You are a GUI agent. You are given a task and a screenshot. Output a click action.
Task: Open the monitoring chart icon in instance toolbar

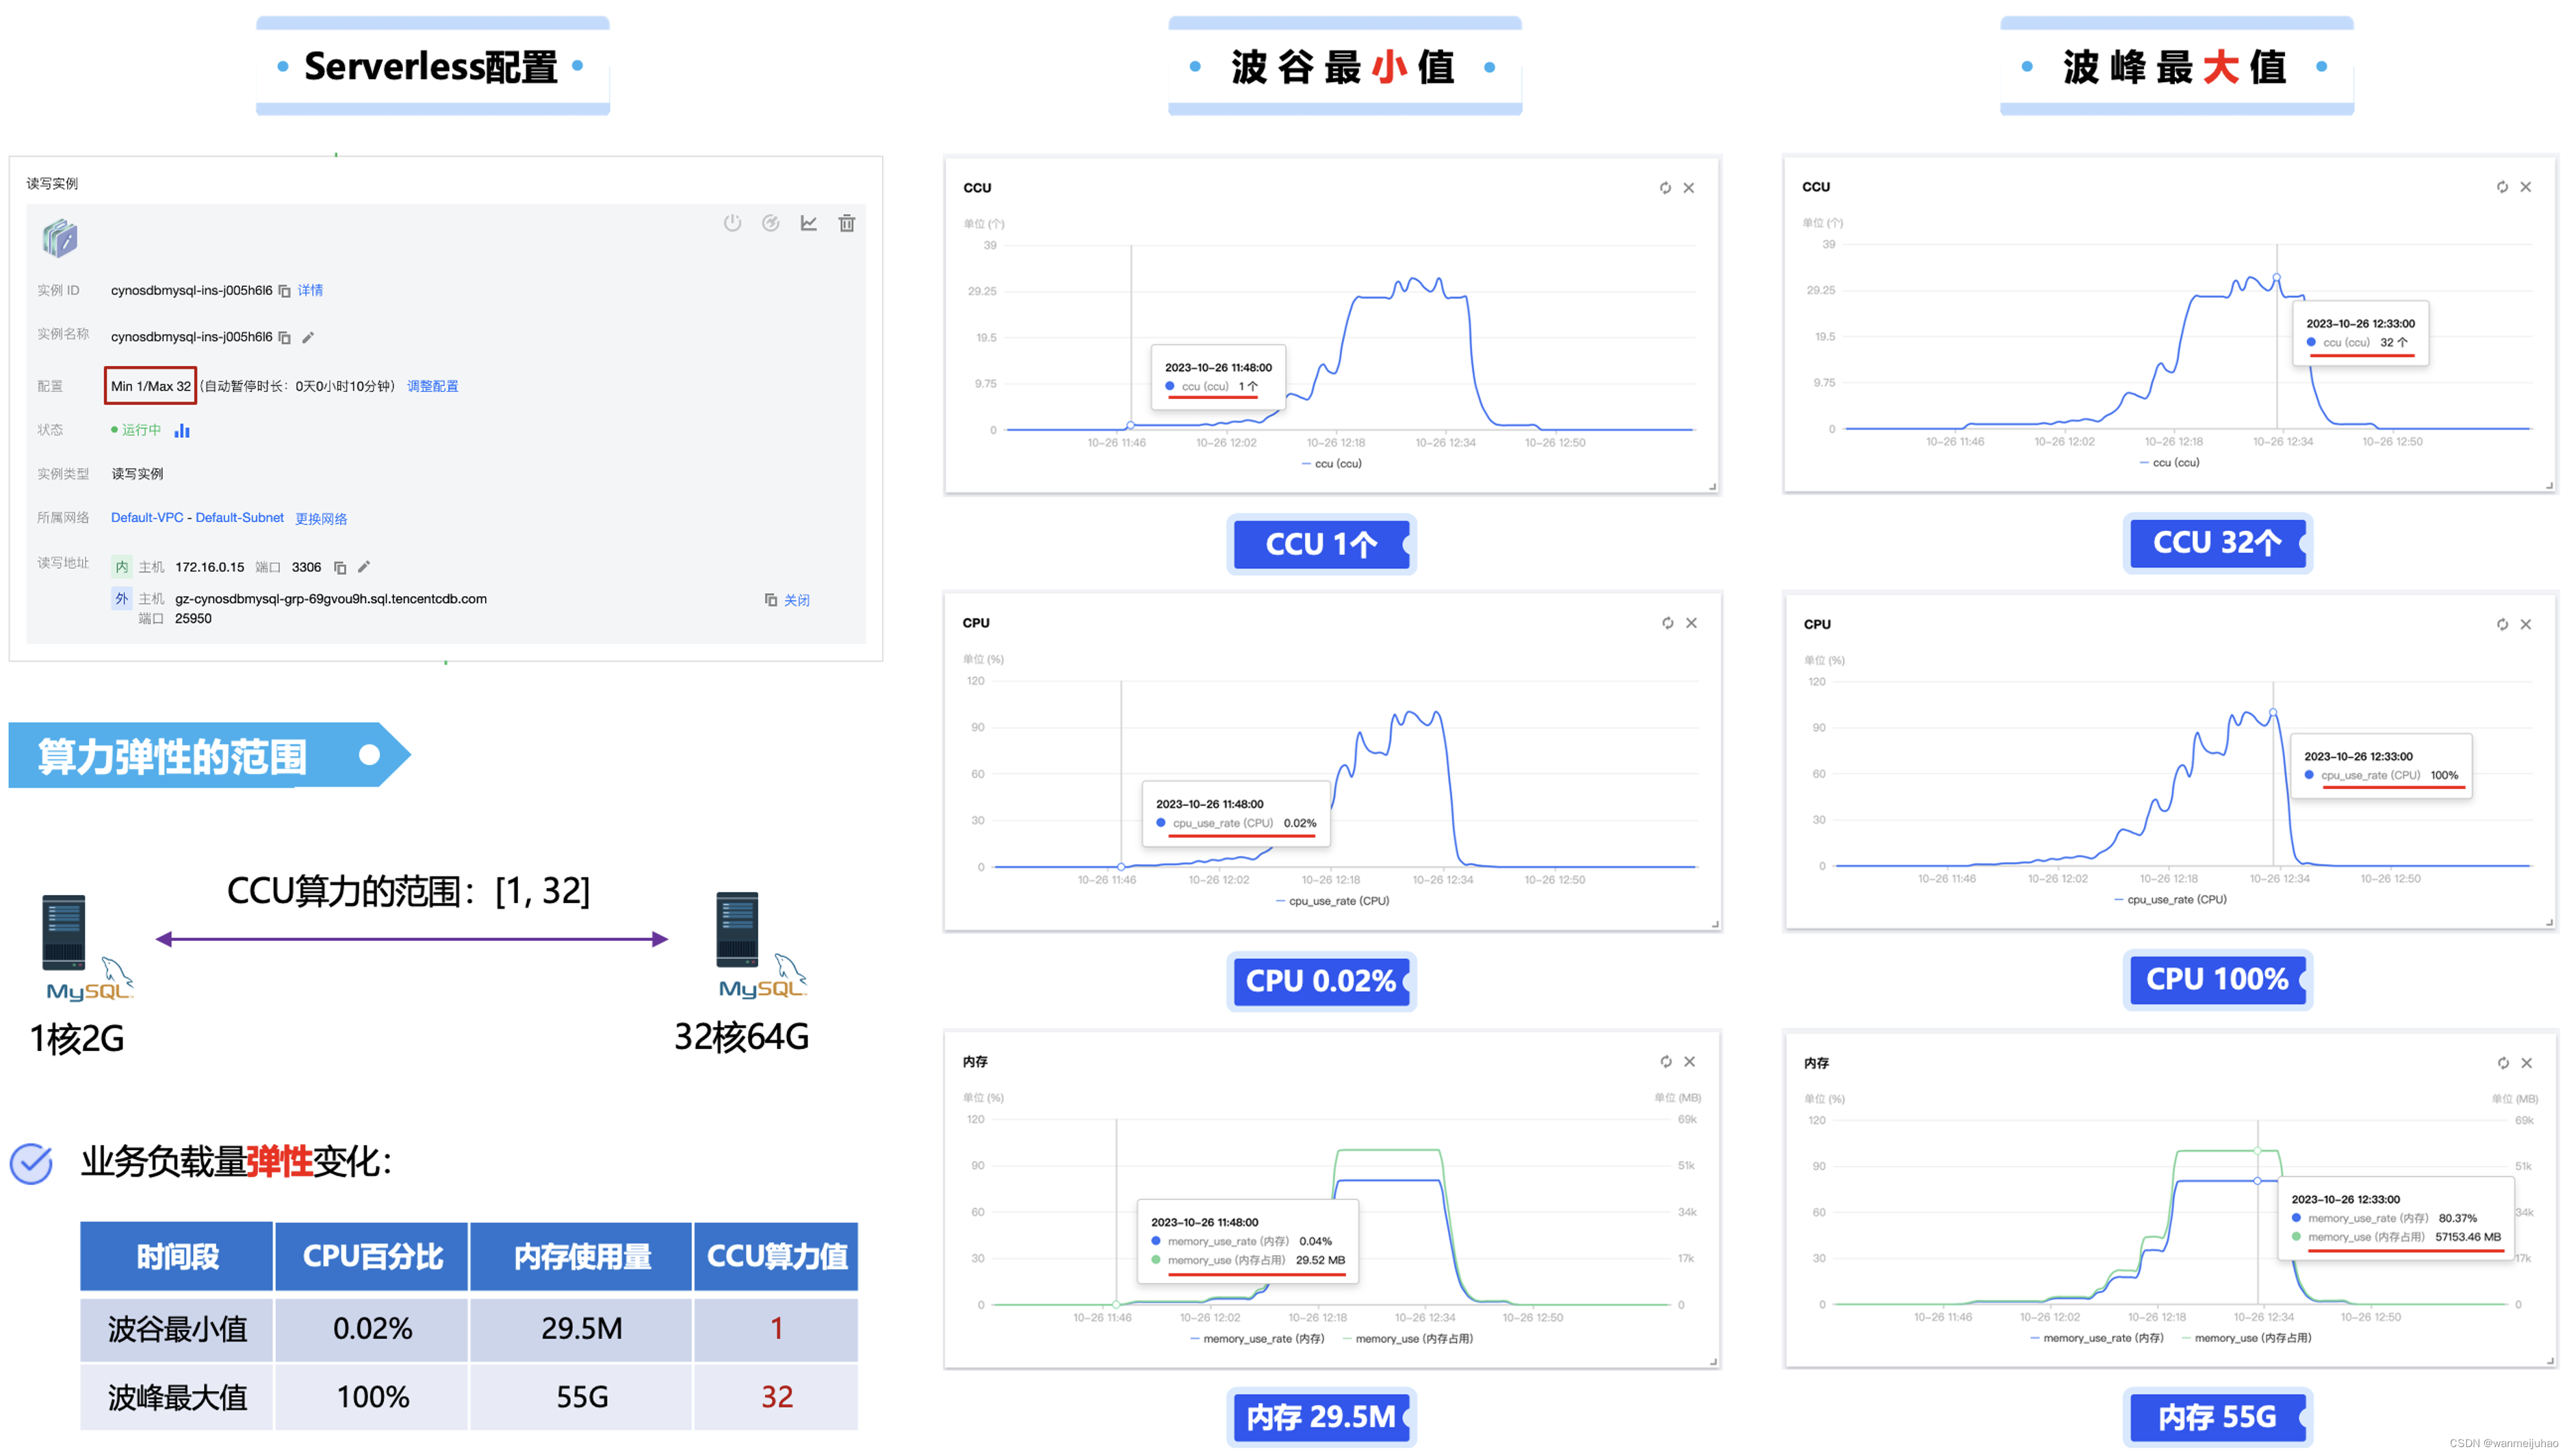(808, 223)
